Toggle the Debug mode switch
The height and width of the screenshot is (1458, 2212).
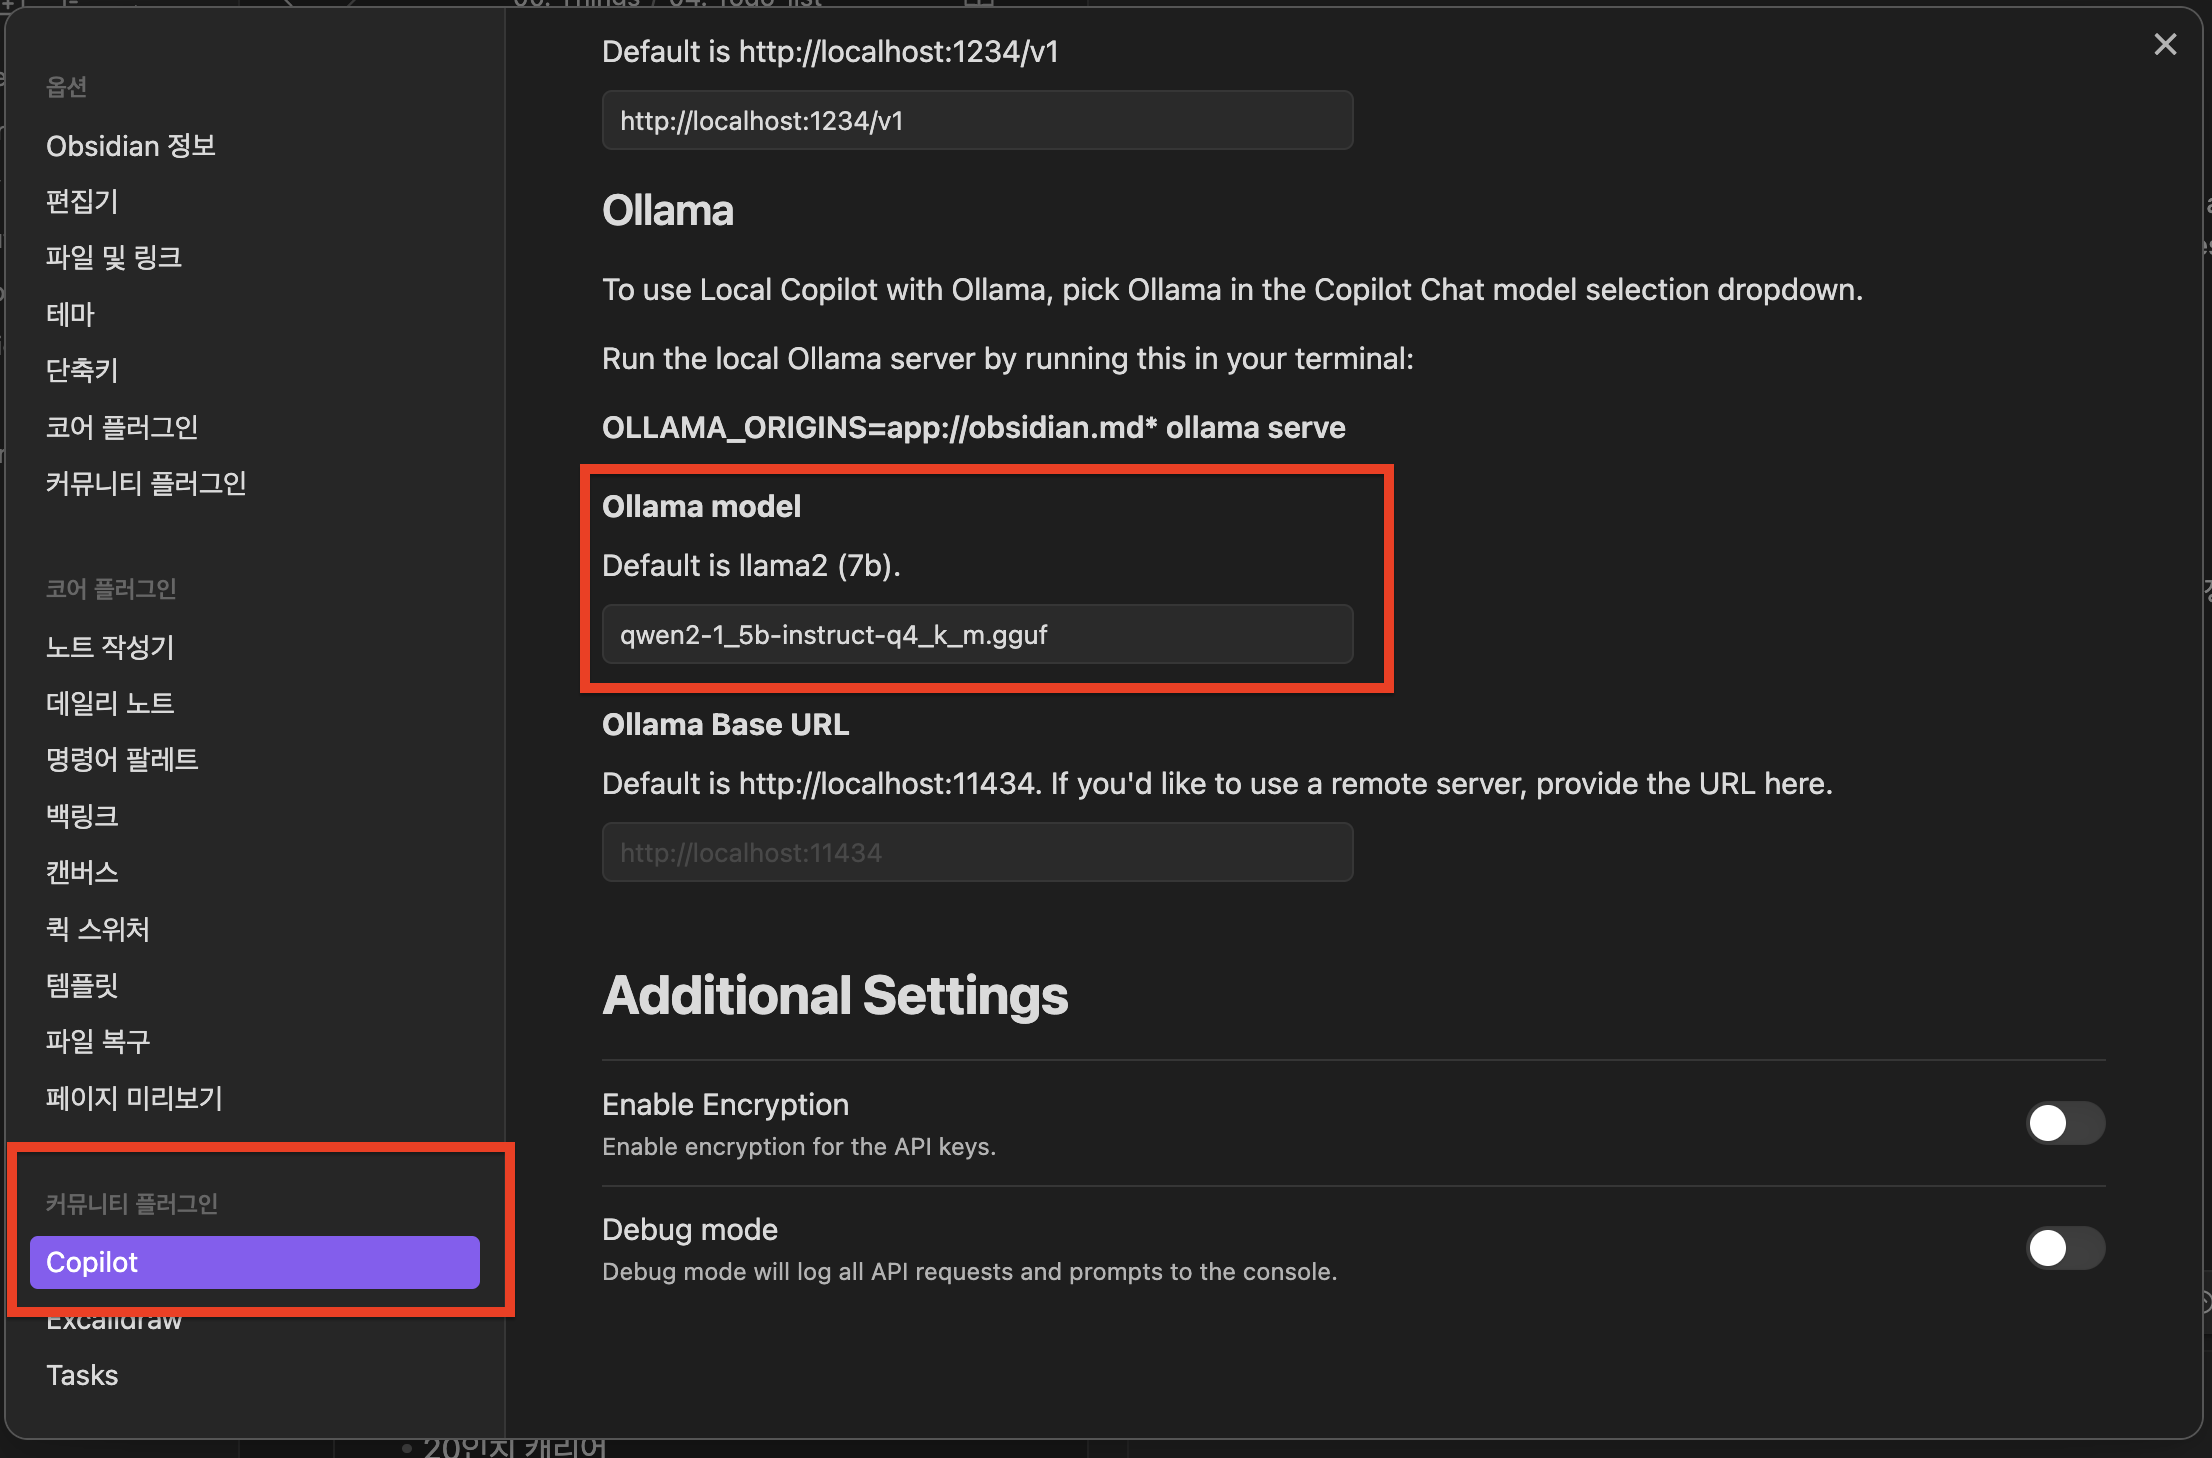(x=2065, y=1248)
